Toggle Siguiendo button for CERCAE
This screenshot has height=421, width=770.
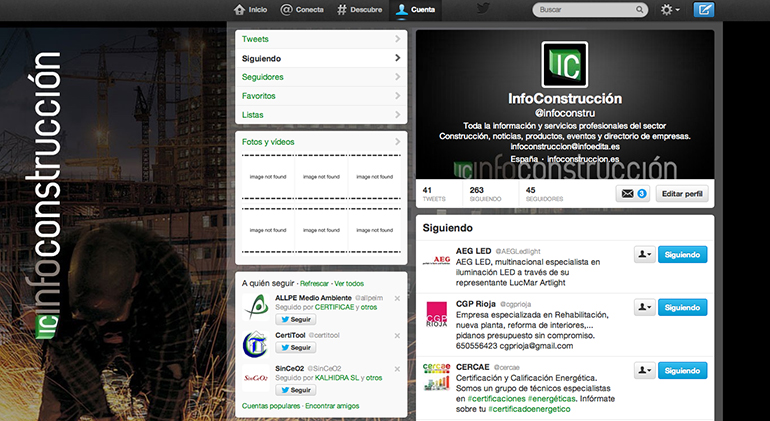682,370
